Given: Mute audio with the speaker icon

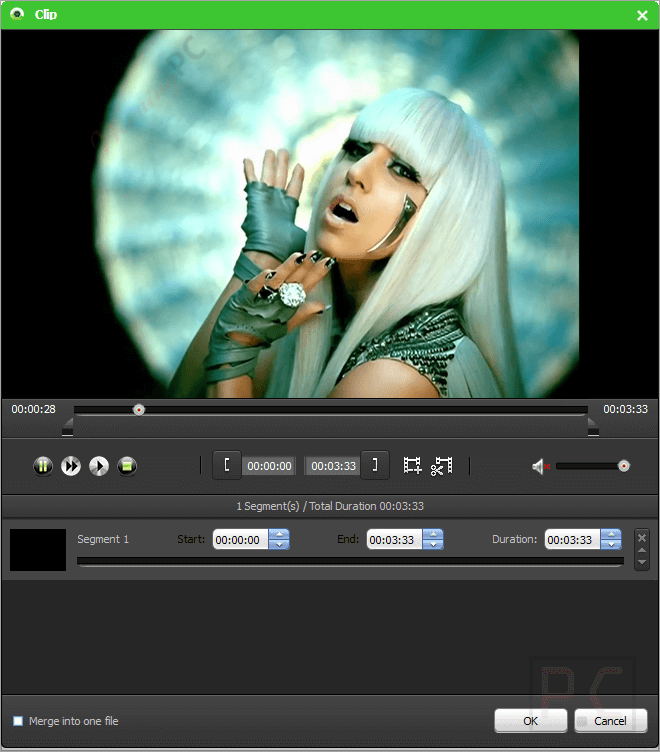Looking at the screenshot, I should click(x=540, y=466).
